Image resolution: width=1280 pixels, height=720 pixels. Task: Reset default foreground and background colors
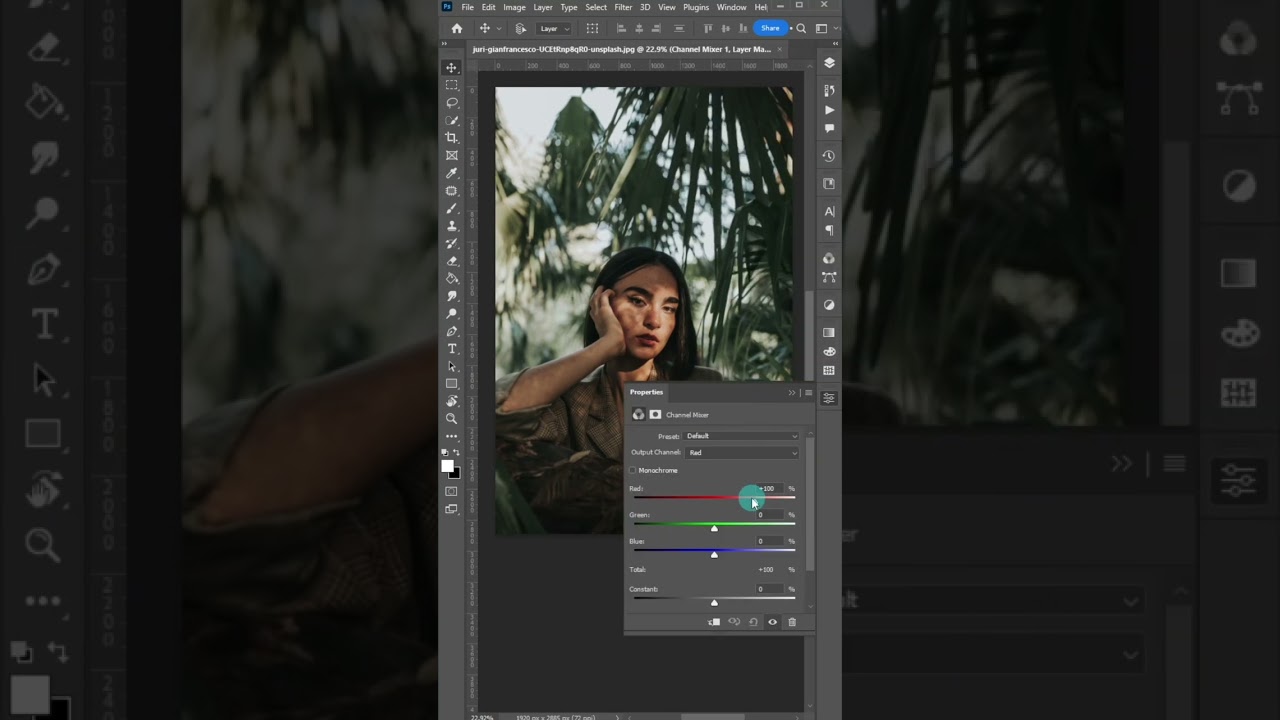[446, 453]
